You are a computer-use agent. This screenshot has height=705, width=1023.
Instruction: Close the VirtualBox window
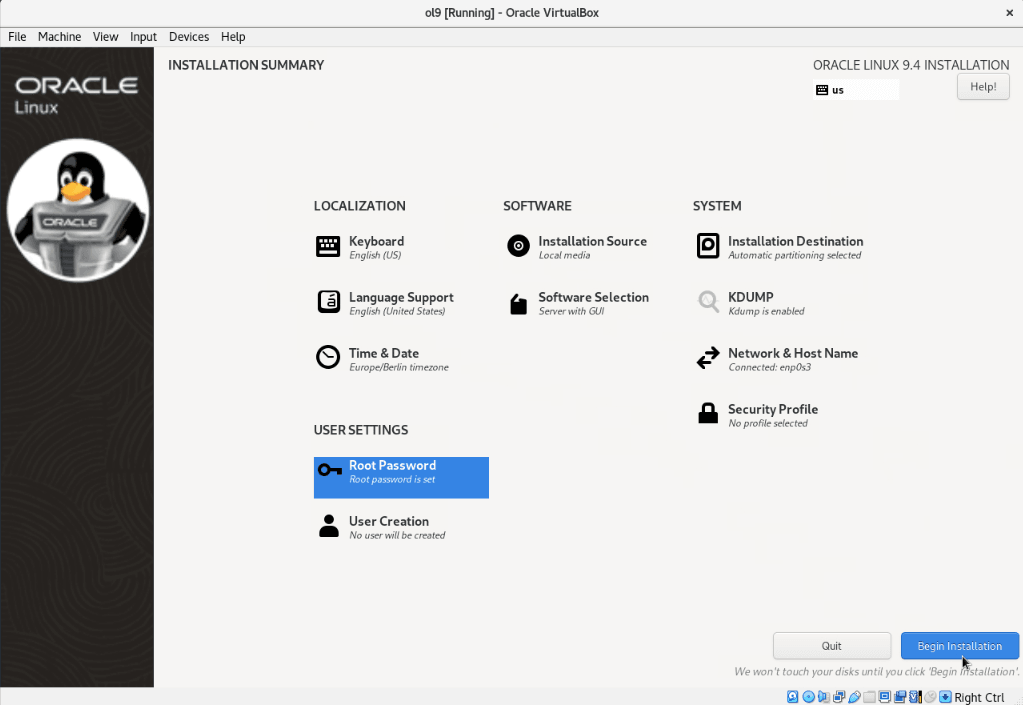pos(1009,12)
